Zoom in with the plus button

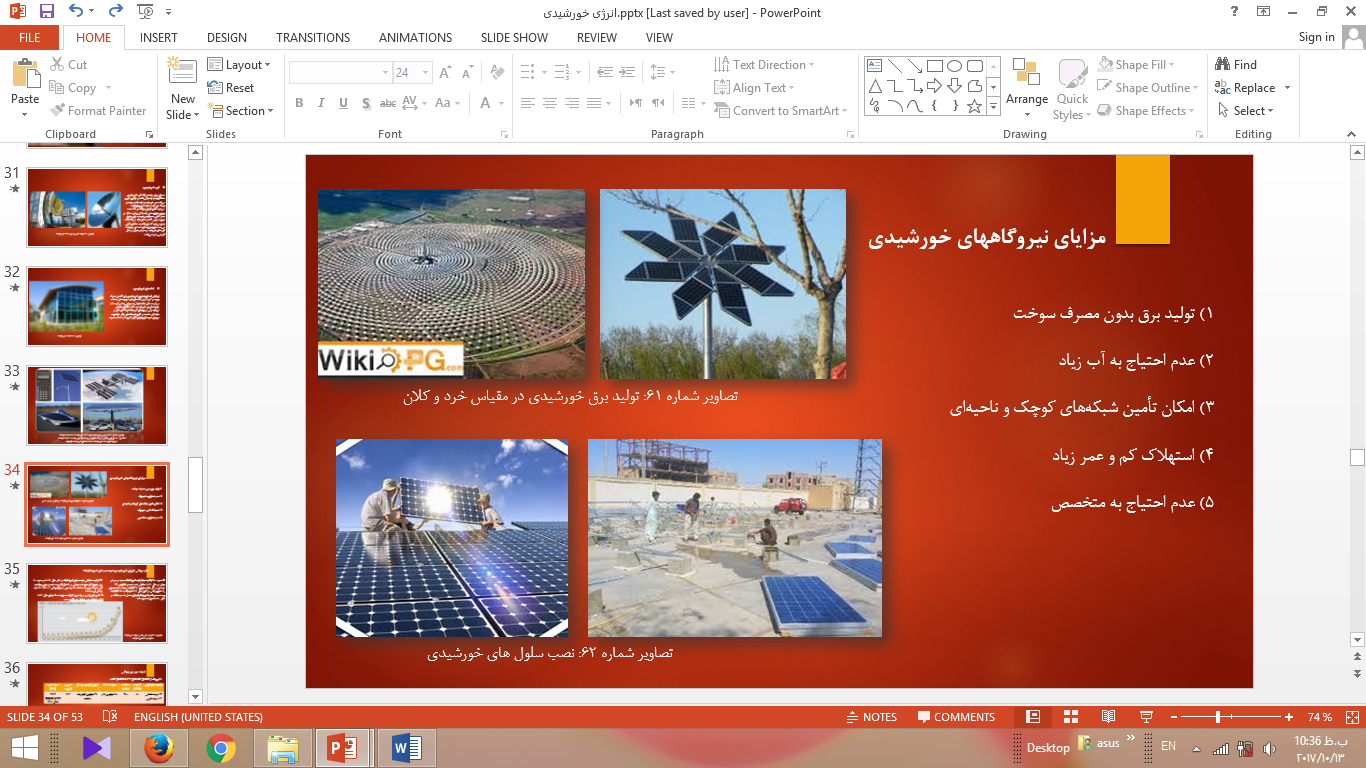(1289, 717)
